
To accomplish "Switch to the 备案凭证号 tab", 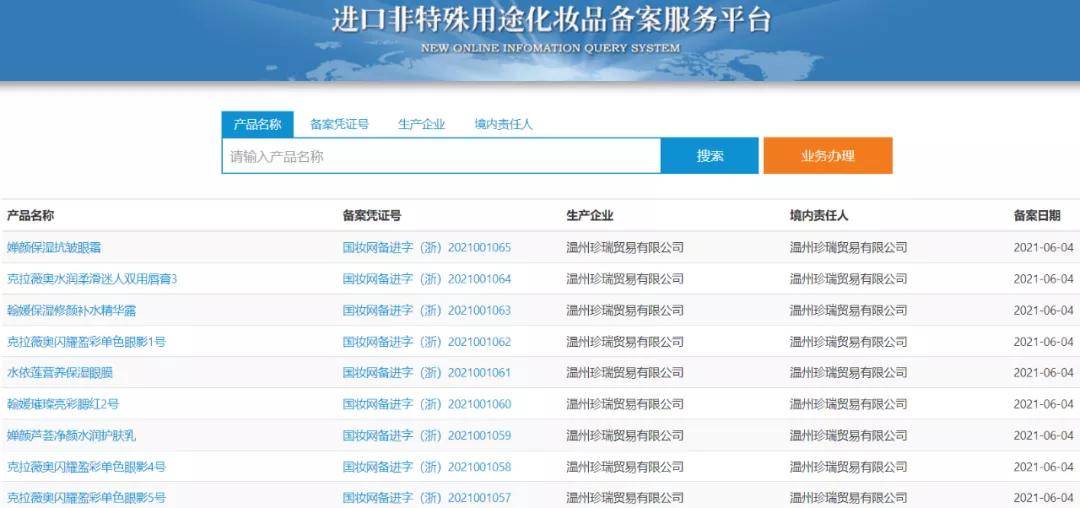I will tap(339, 124).
